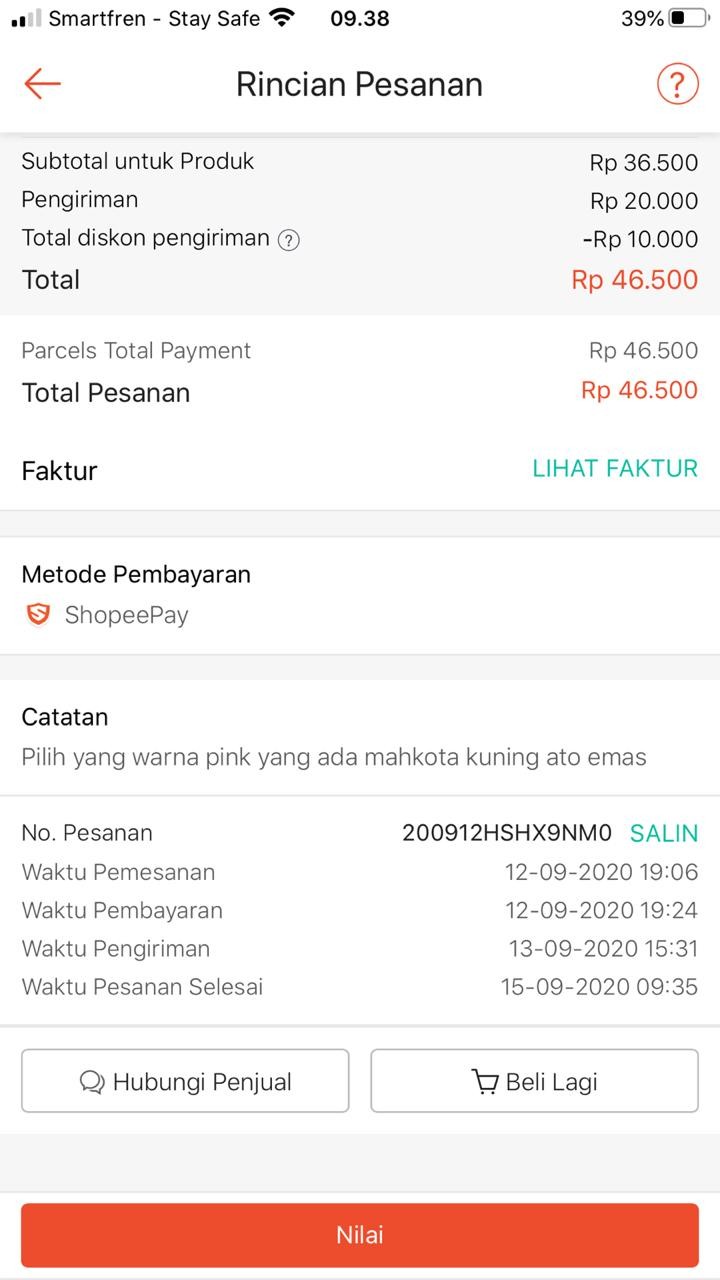The height and width of the screenshot is (1280, 720).
Task: Rate the order with Nilai button
Action: [x=360, y=1235]
